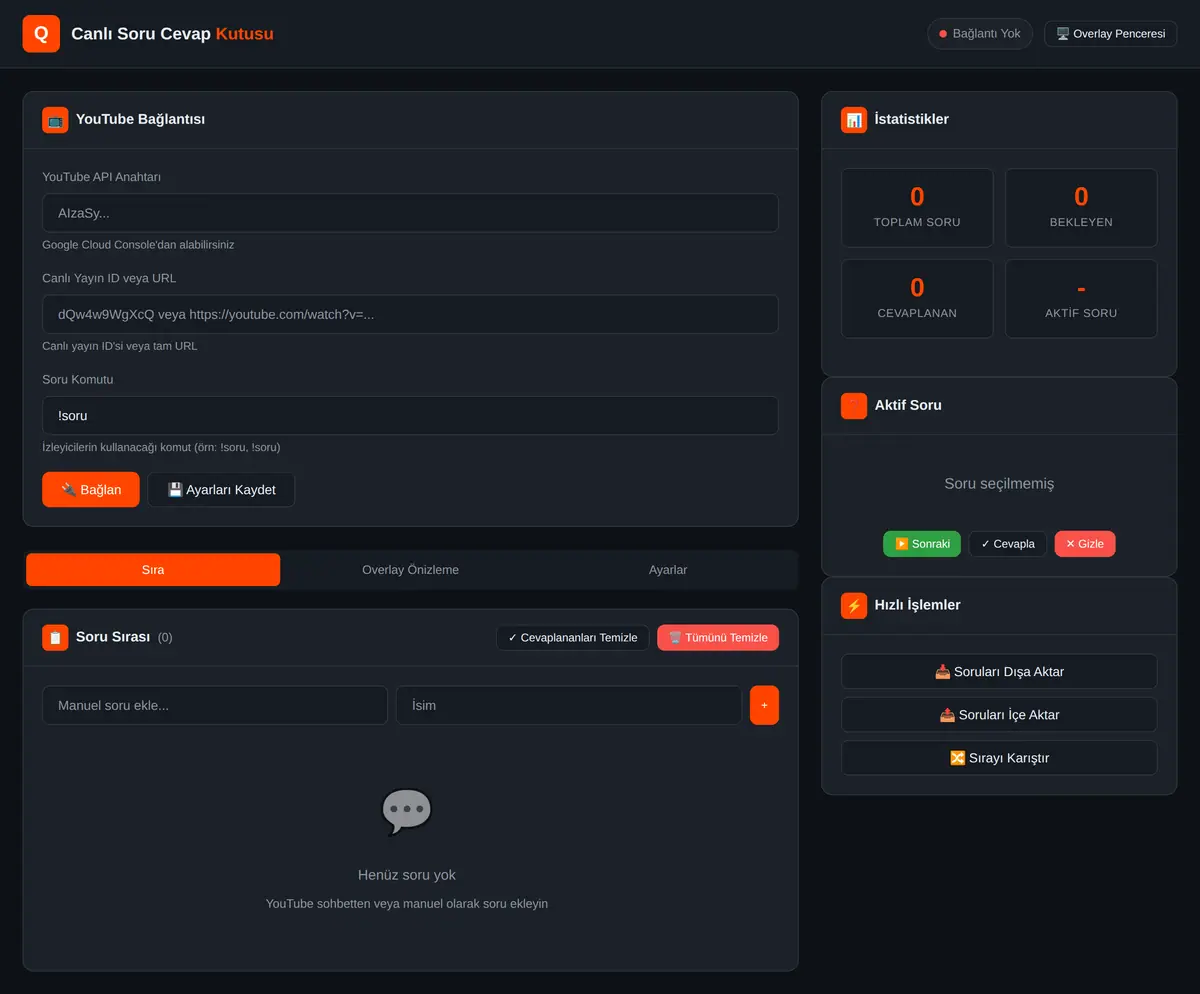The height and width of the screenshot is (994, 1200).
Task: Click the Bekleyen stat card
Action: [1081, 208]
